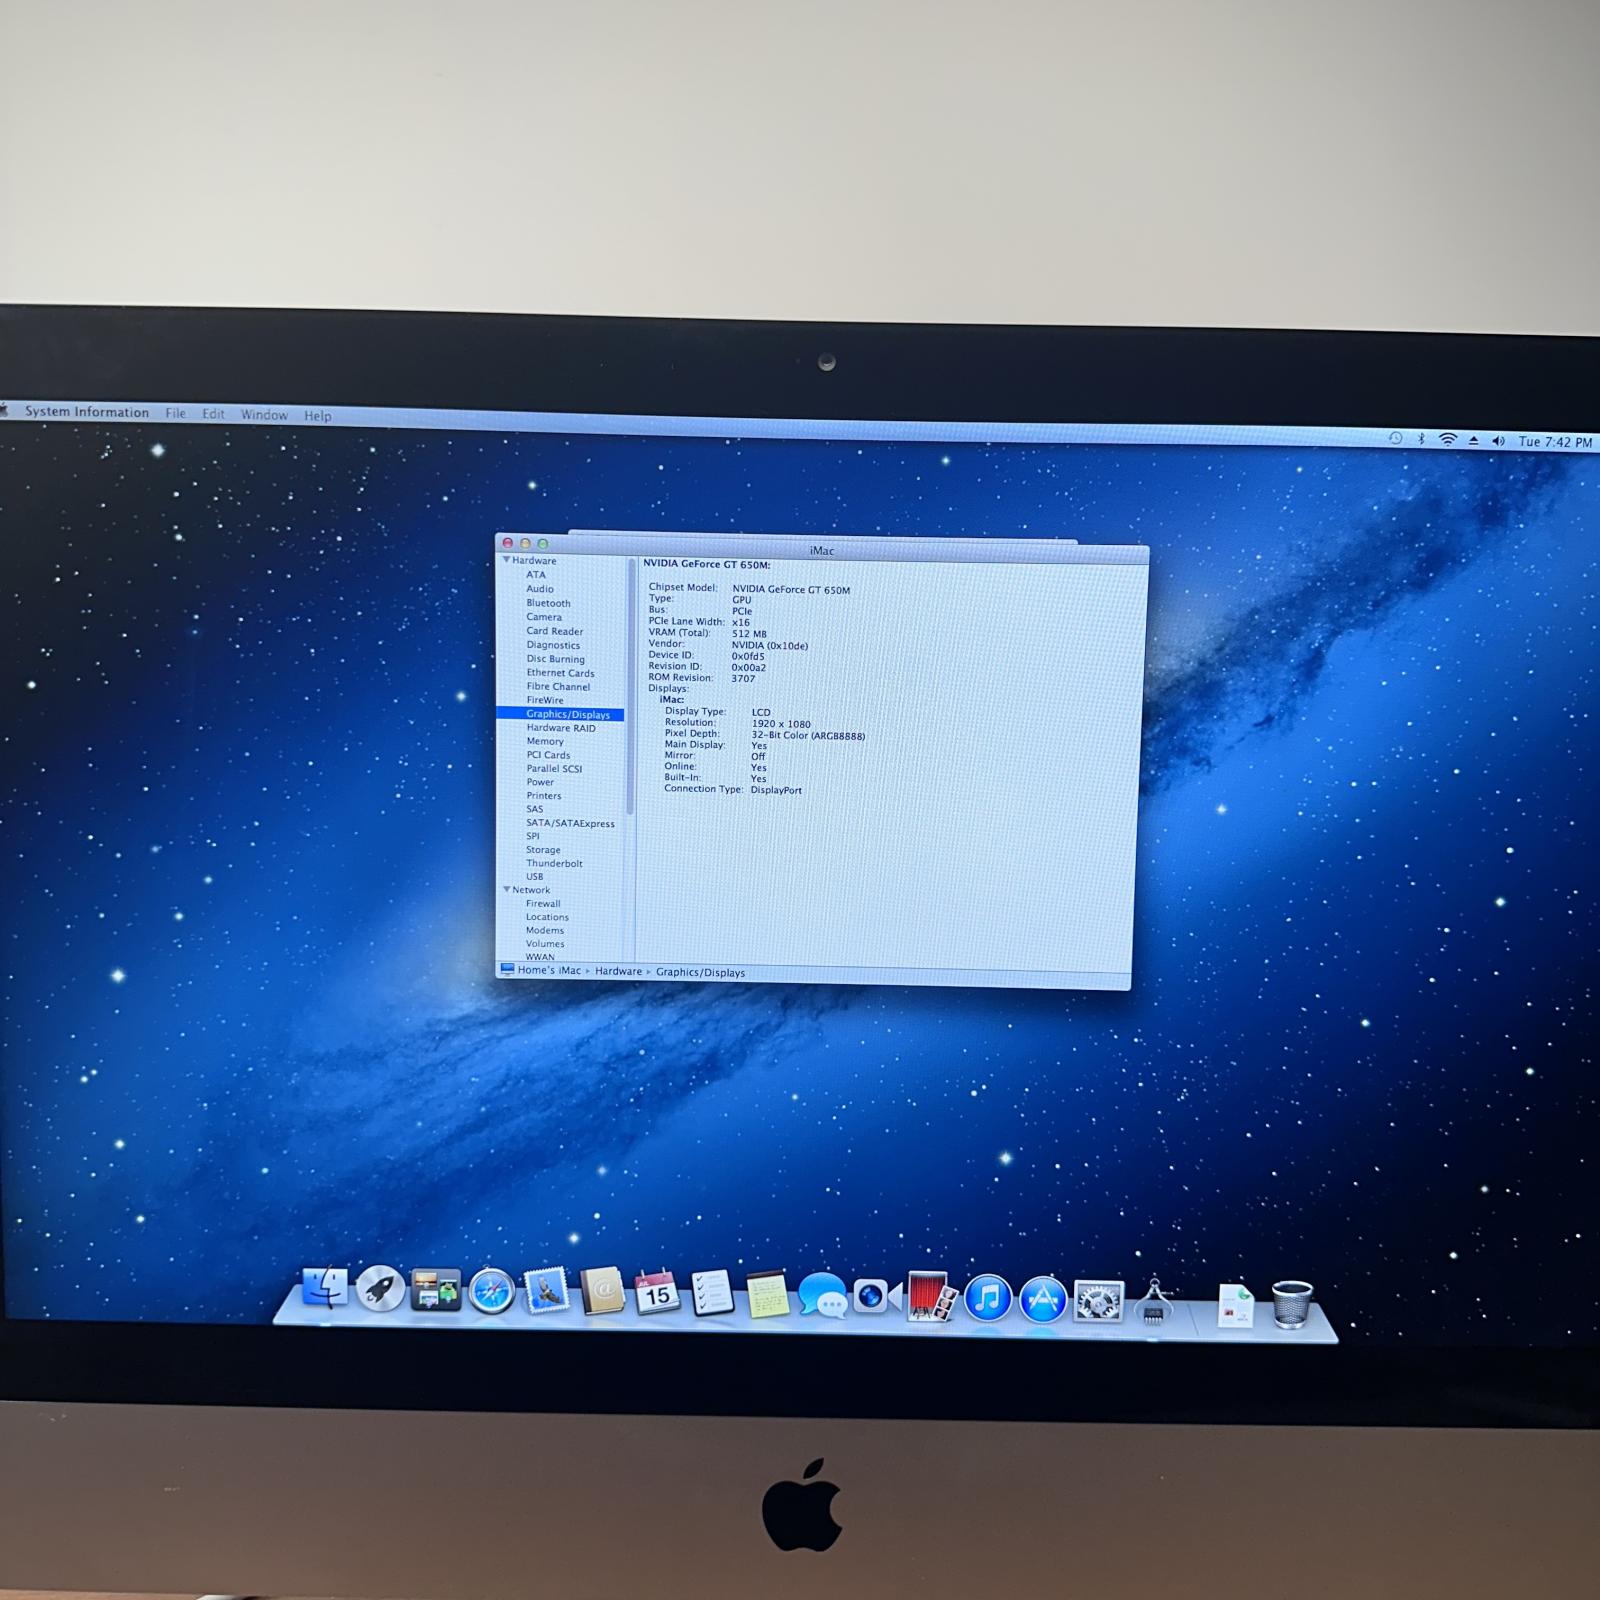The width and height of the screenshot is (1600, 1600).
Task: Open the Help menu
Action: (x=318, y=415)
